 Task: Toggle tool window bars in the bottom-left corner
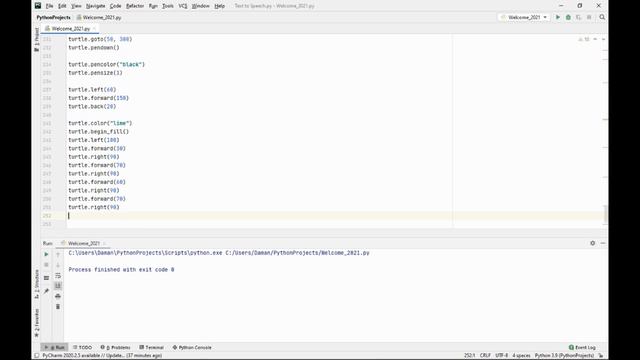click(x=37, y=356)
